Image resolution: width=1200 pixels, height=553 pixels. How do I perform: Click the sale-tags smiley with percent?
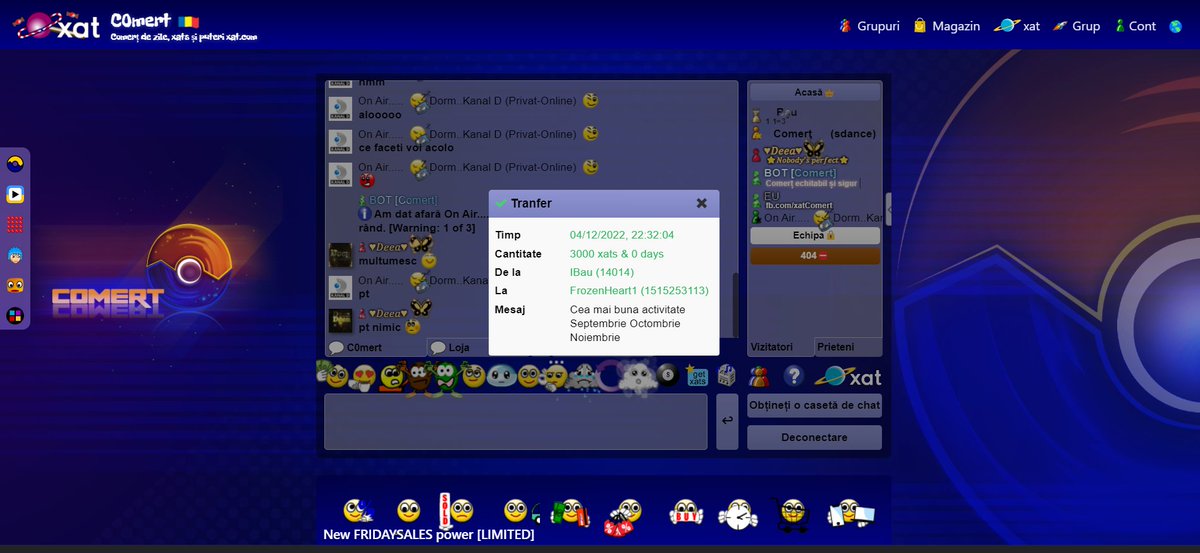click(623, 515)
